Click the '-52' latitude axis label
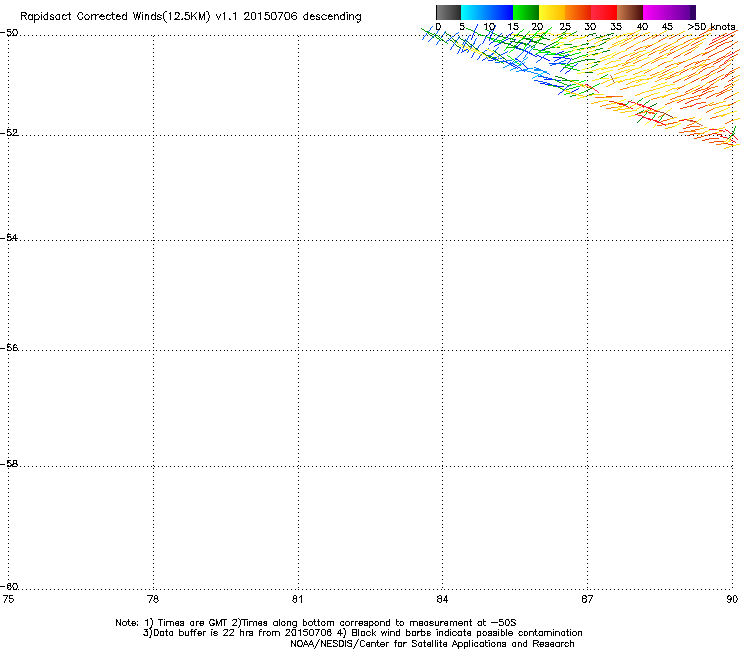Image resolution: width=740 pixels, height=650 pixels. (9, 133)
